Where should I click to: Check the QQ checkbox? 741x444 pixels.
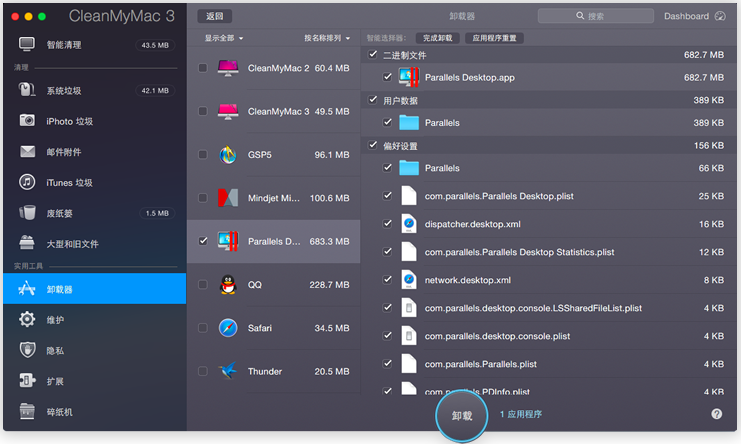tap(203, 284)
